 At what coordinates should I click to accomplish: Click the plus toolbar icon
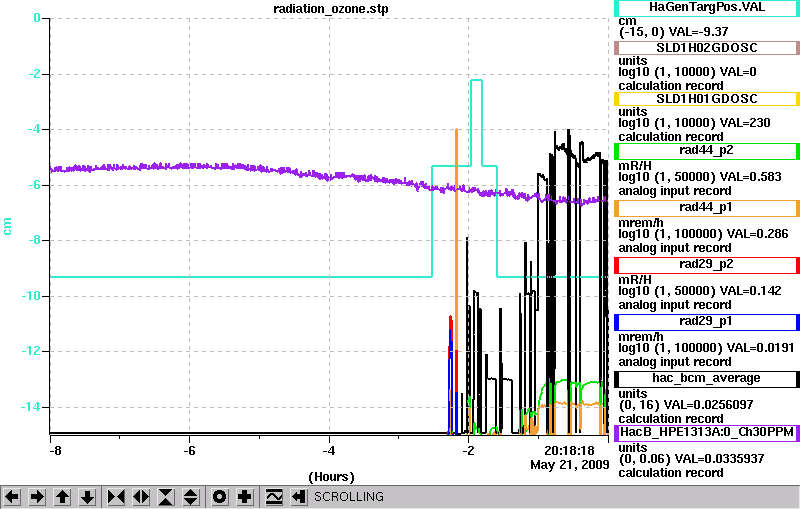(x=245, y=497)
